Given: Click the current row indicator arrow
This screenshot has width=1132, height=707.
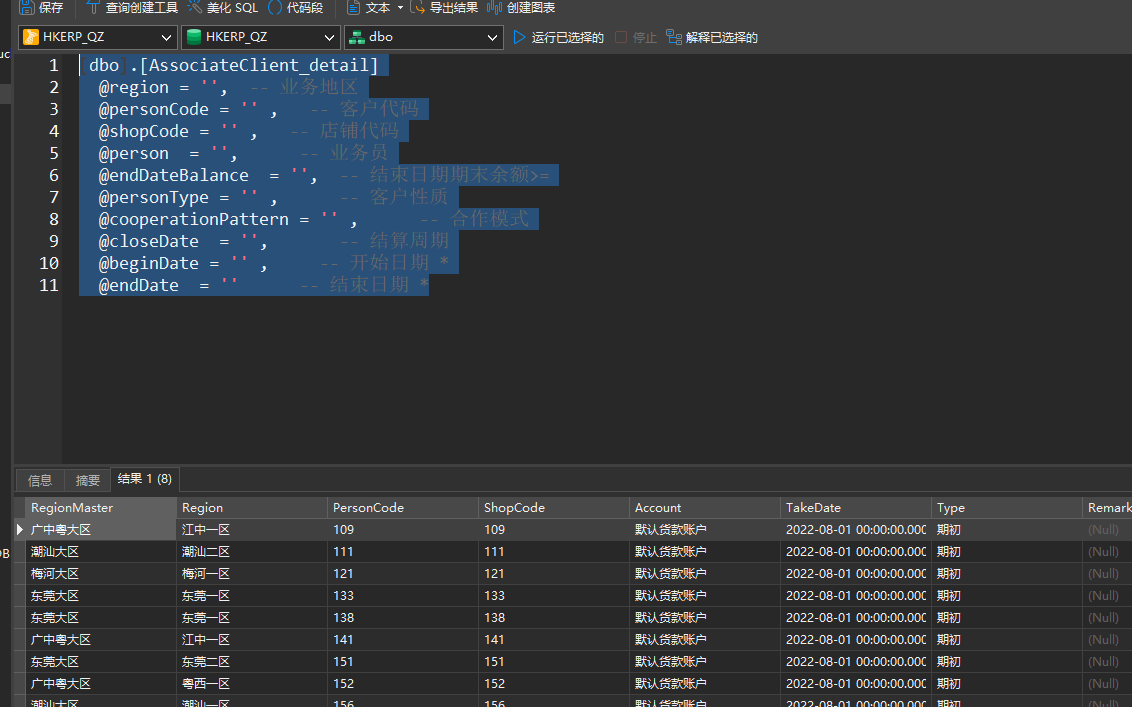Looking at the screenshot, I should point(19,529).
